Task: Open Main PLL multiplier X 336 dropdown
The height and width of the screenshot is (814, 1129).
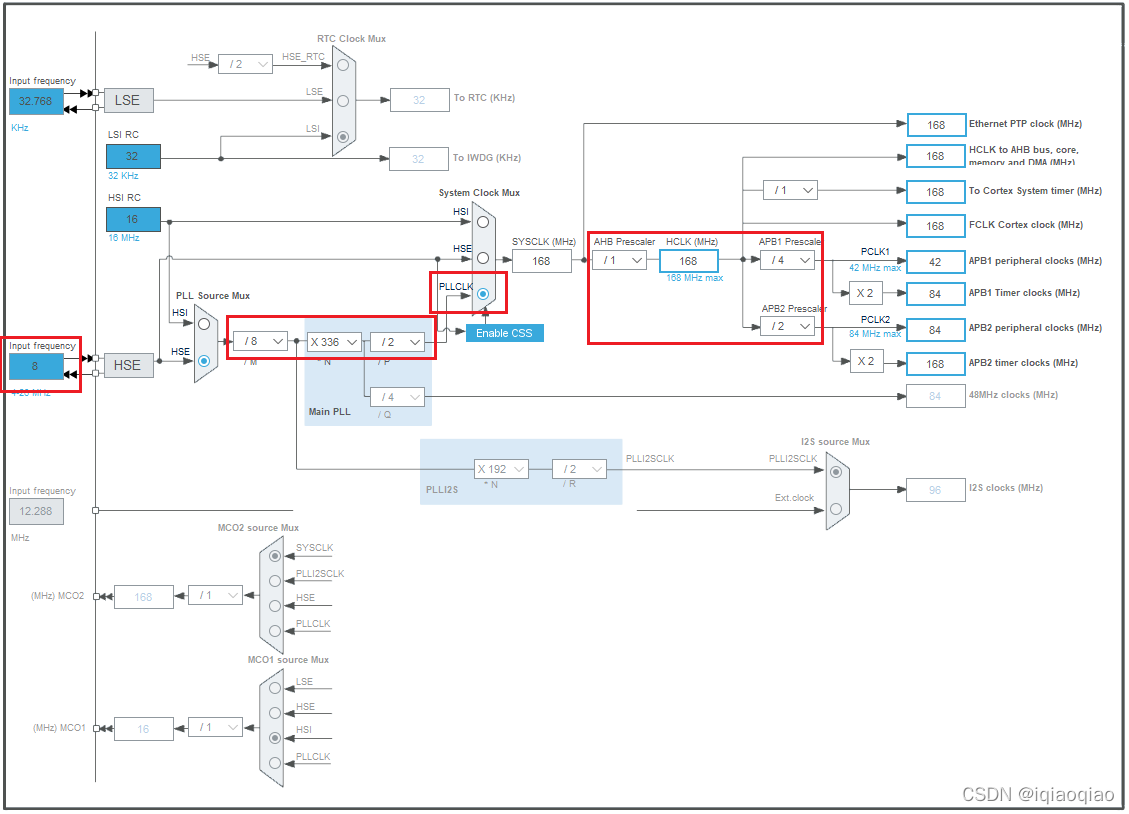Action: (x=334, y=342)
